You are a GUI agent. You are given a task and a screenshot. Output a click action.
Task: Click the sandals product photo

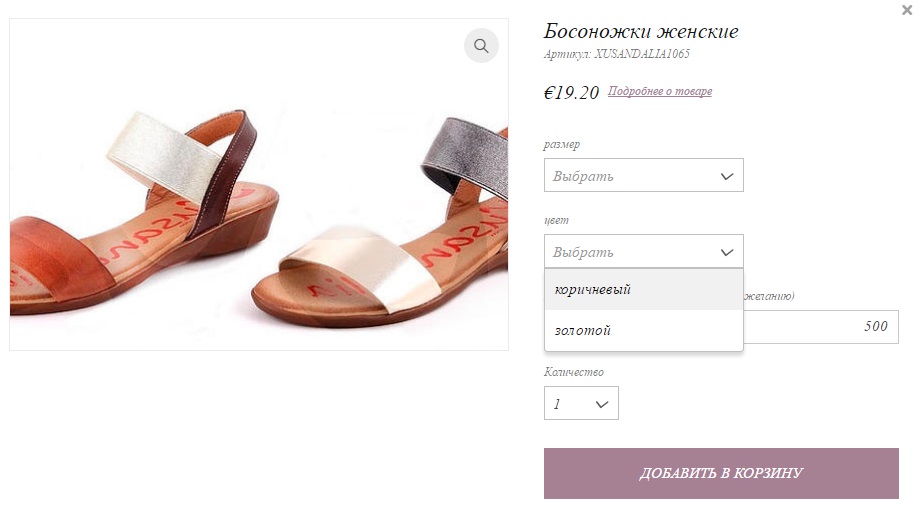[x=259, y=184]
